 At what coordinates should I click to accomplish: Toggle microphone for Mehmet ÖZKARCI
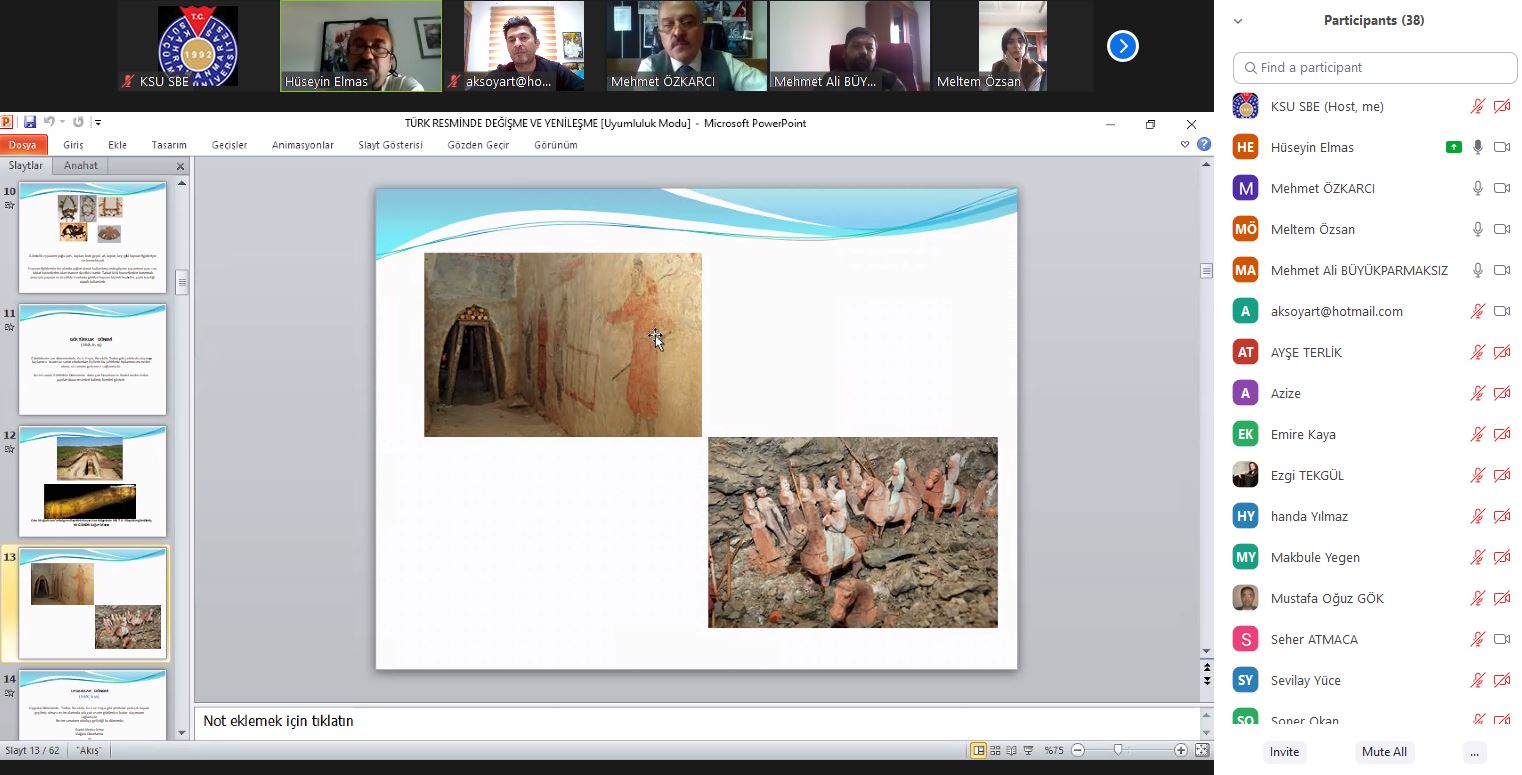pos(1477,188)
